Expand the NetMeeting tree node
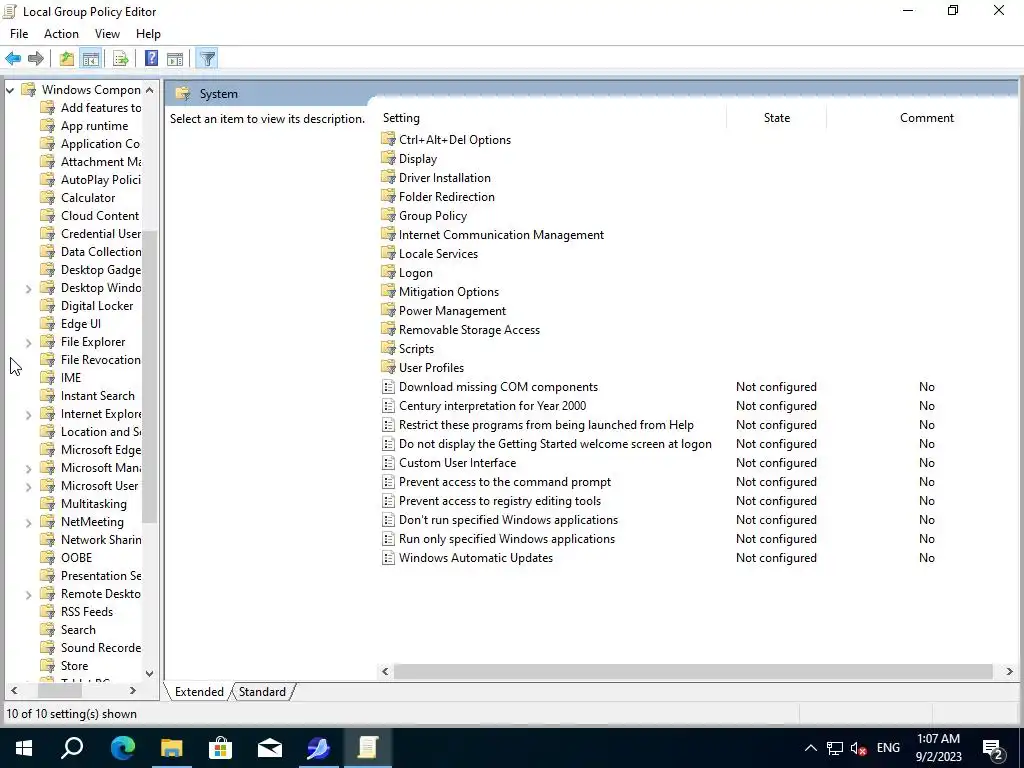The image size is (1024, 768). tap(28, 522)
